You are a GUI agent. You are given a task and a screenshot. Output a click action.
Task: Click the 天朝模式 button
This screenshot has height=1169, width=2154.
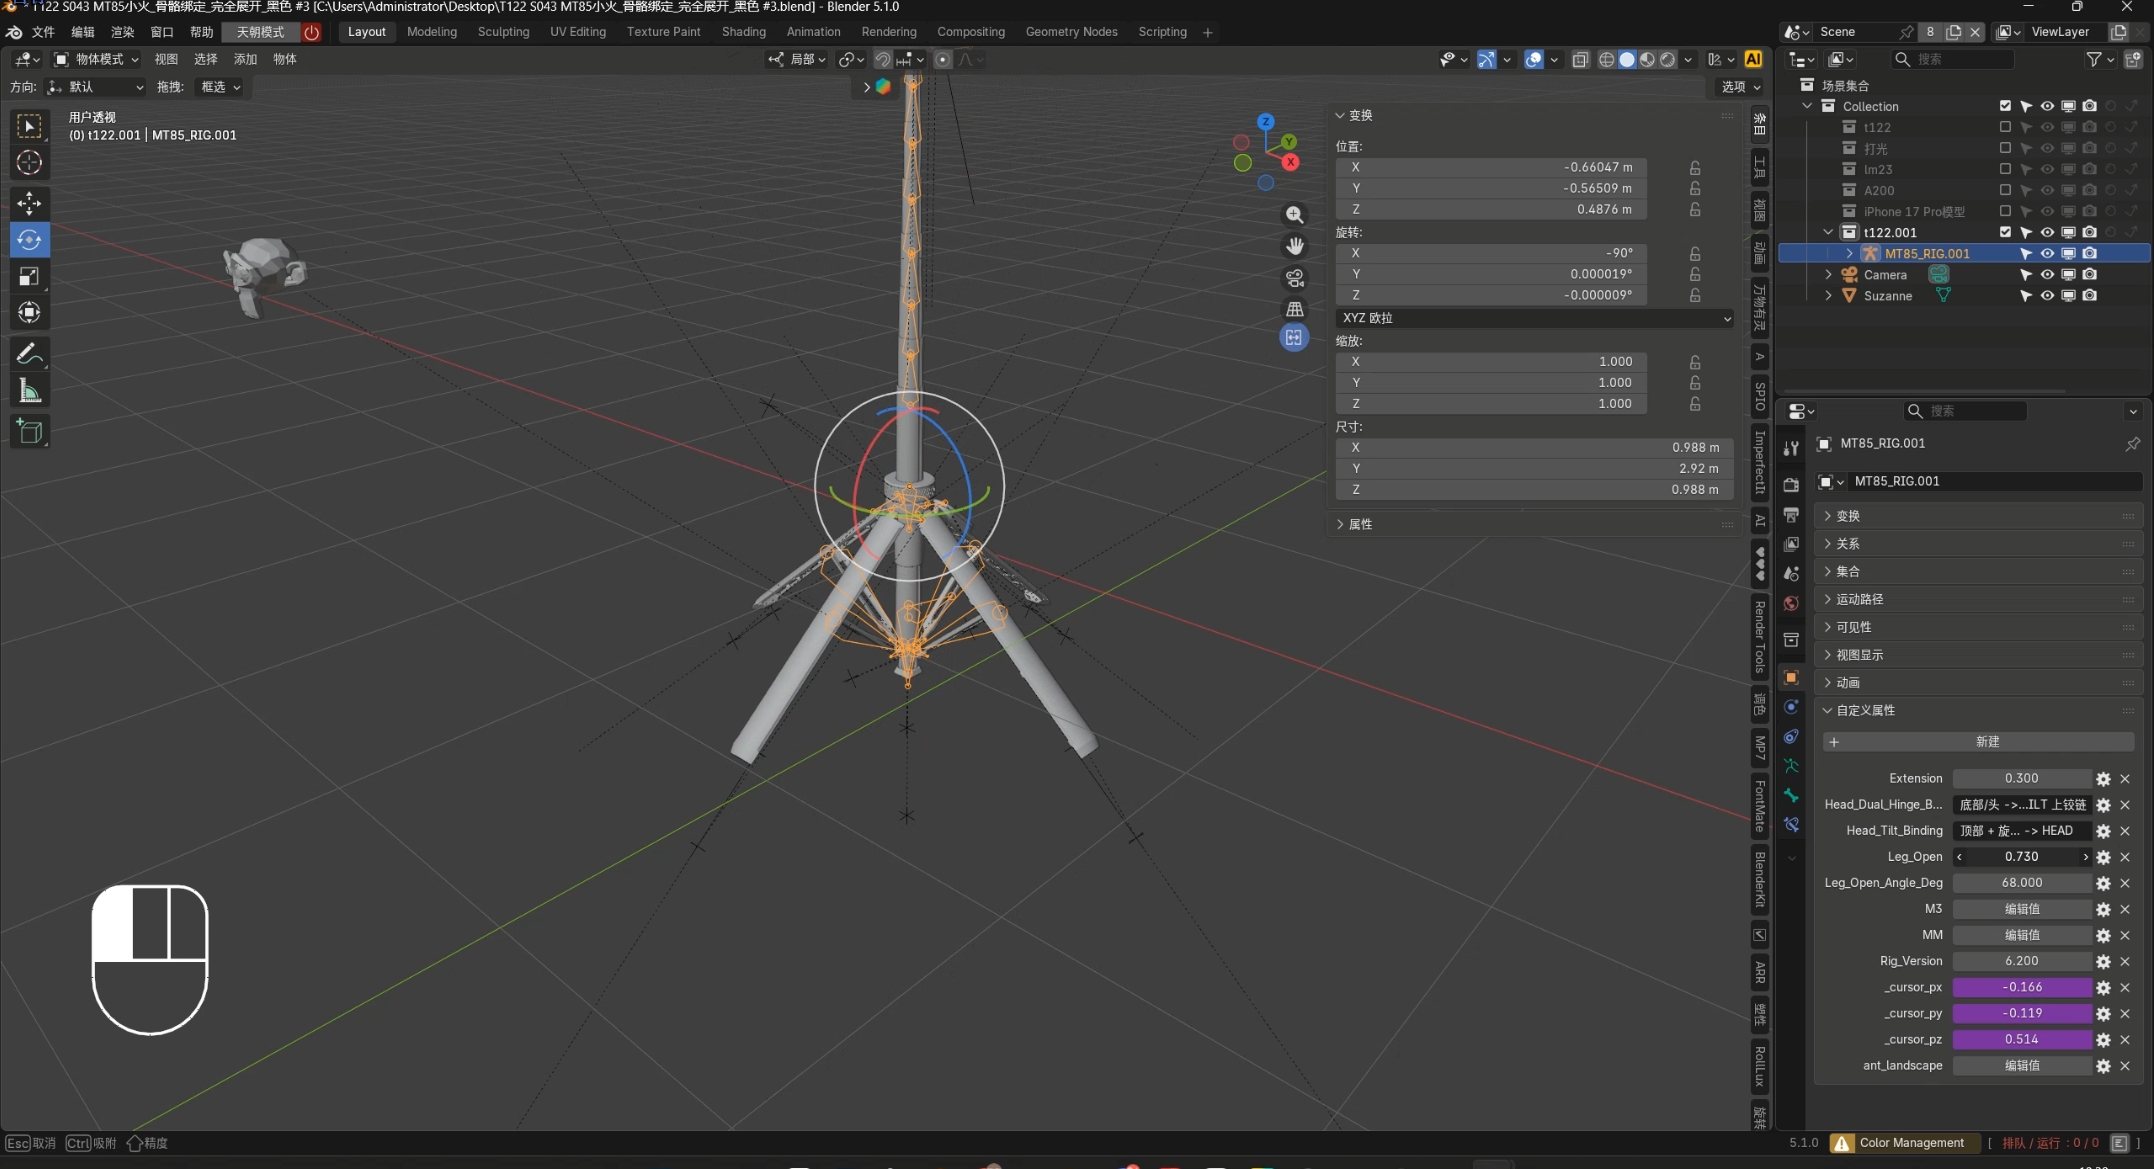point(260,32)
